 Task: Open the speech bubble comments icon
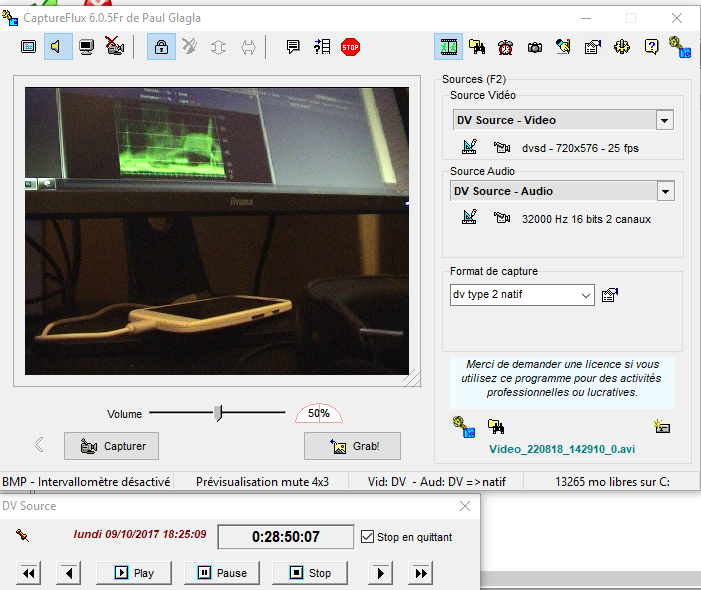[293, 46]
